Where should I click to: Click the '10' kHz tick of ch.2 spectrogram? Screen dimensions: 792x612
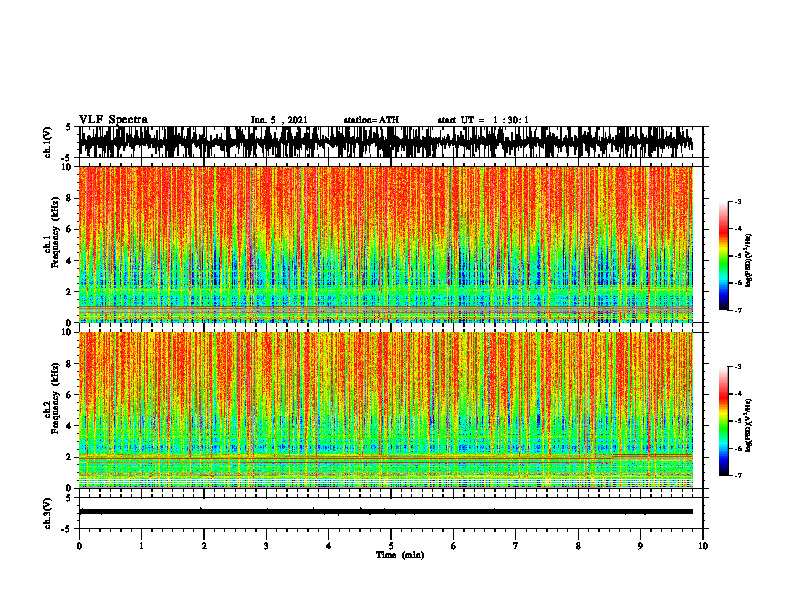click(x=68, y=332)
